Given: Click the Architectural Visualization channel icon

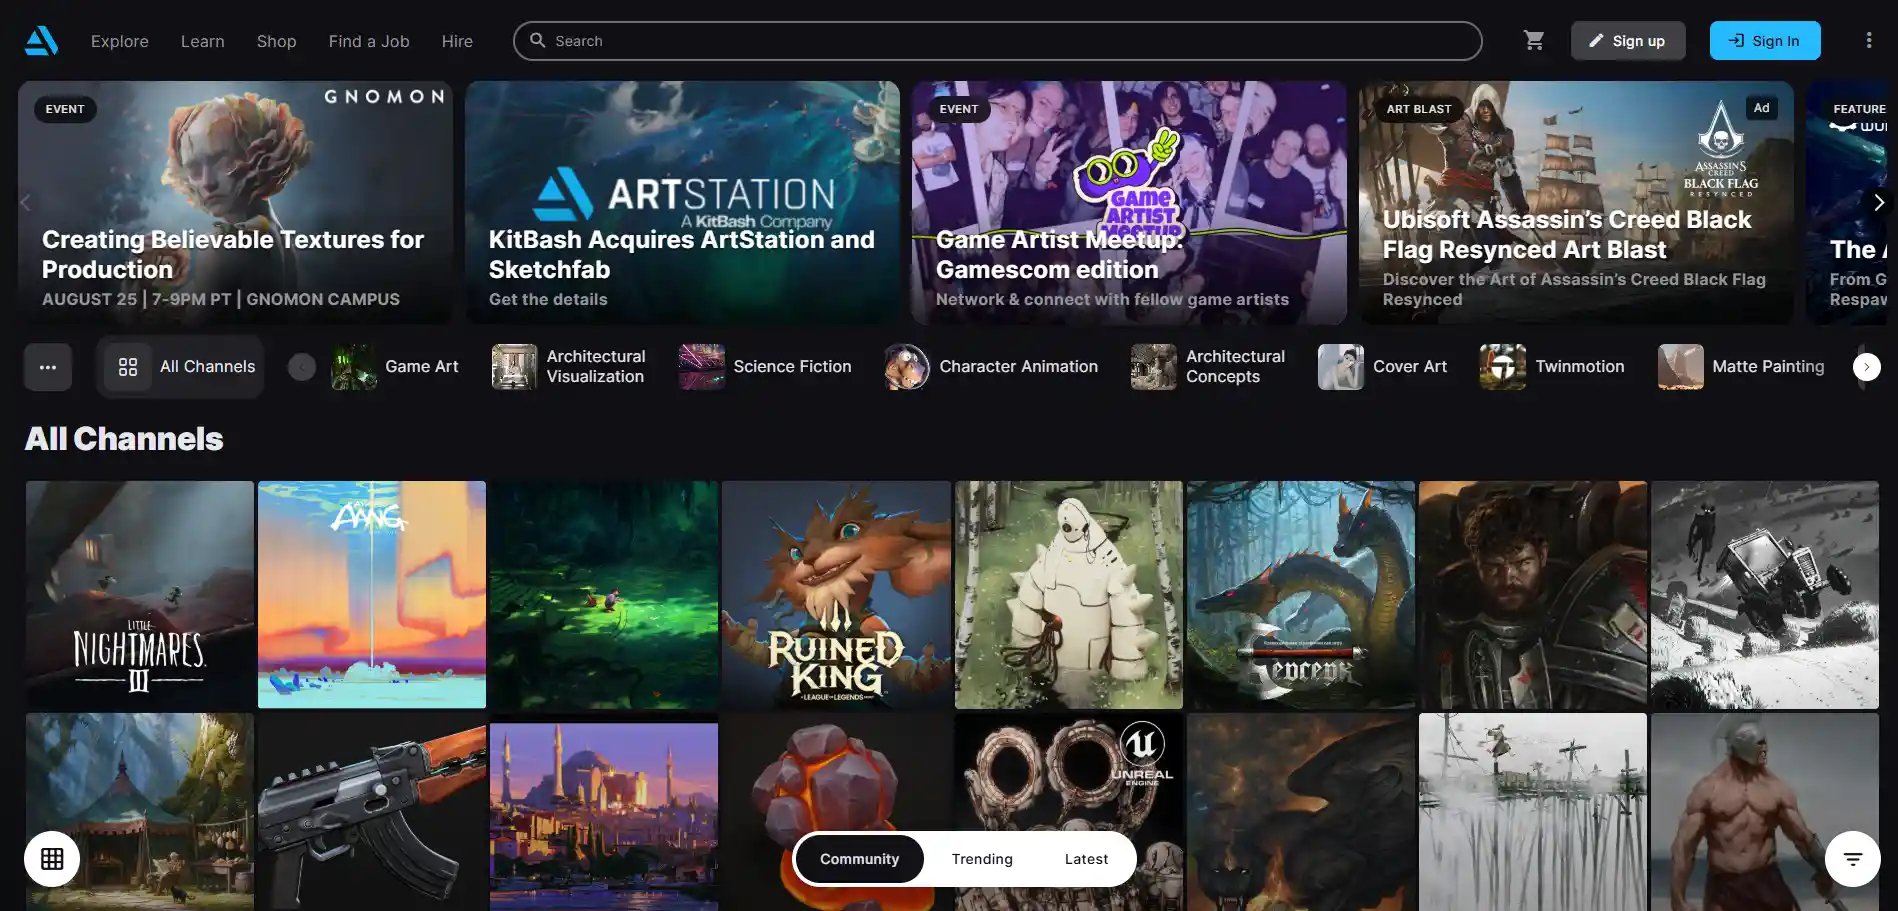Looking at the screenshot, I should coord(515,367).
